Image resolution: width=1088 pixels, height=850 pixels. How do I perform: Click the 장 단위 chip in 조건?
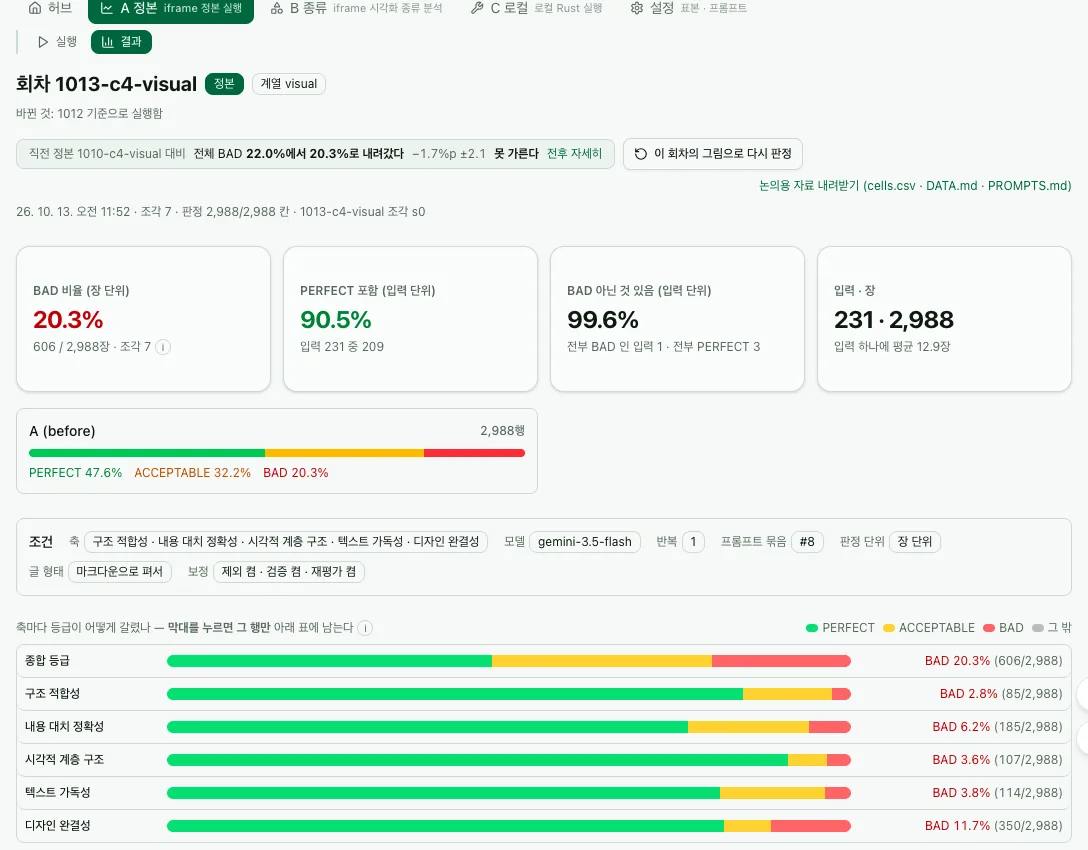point(915,542)
